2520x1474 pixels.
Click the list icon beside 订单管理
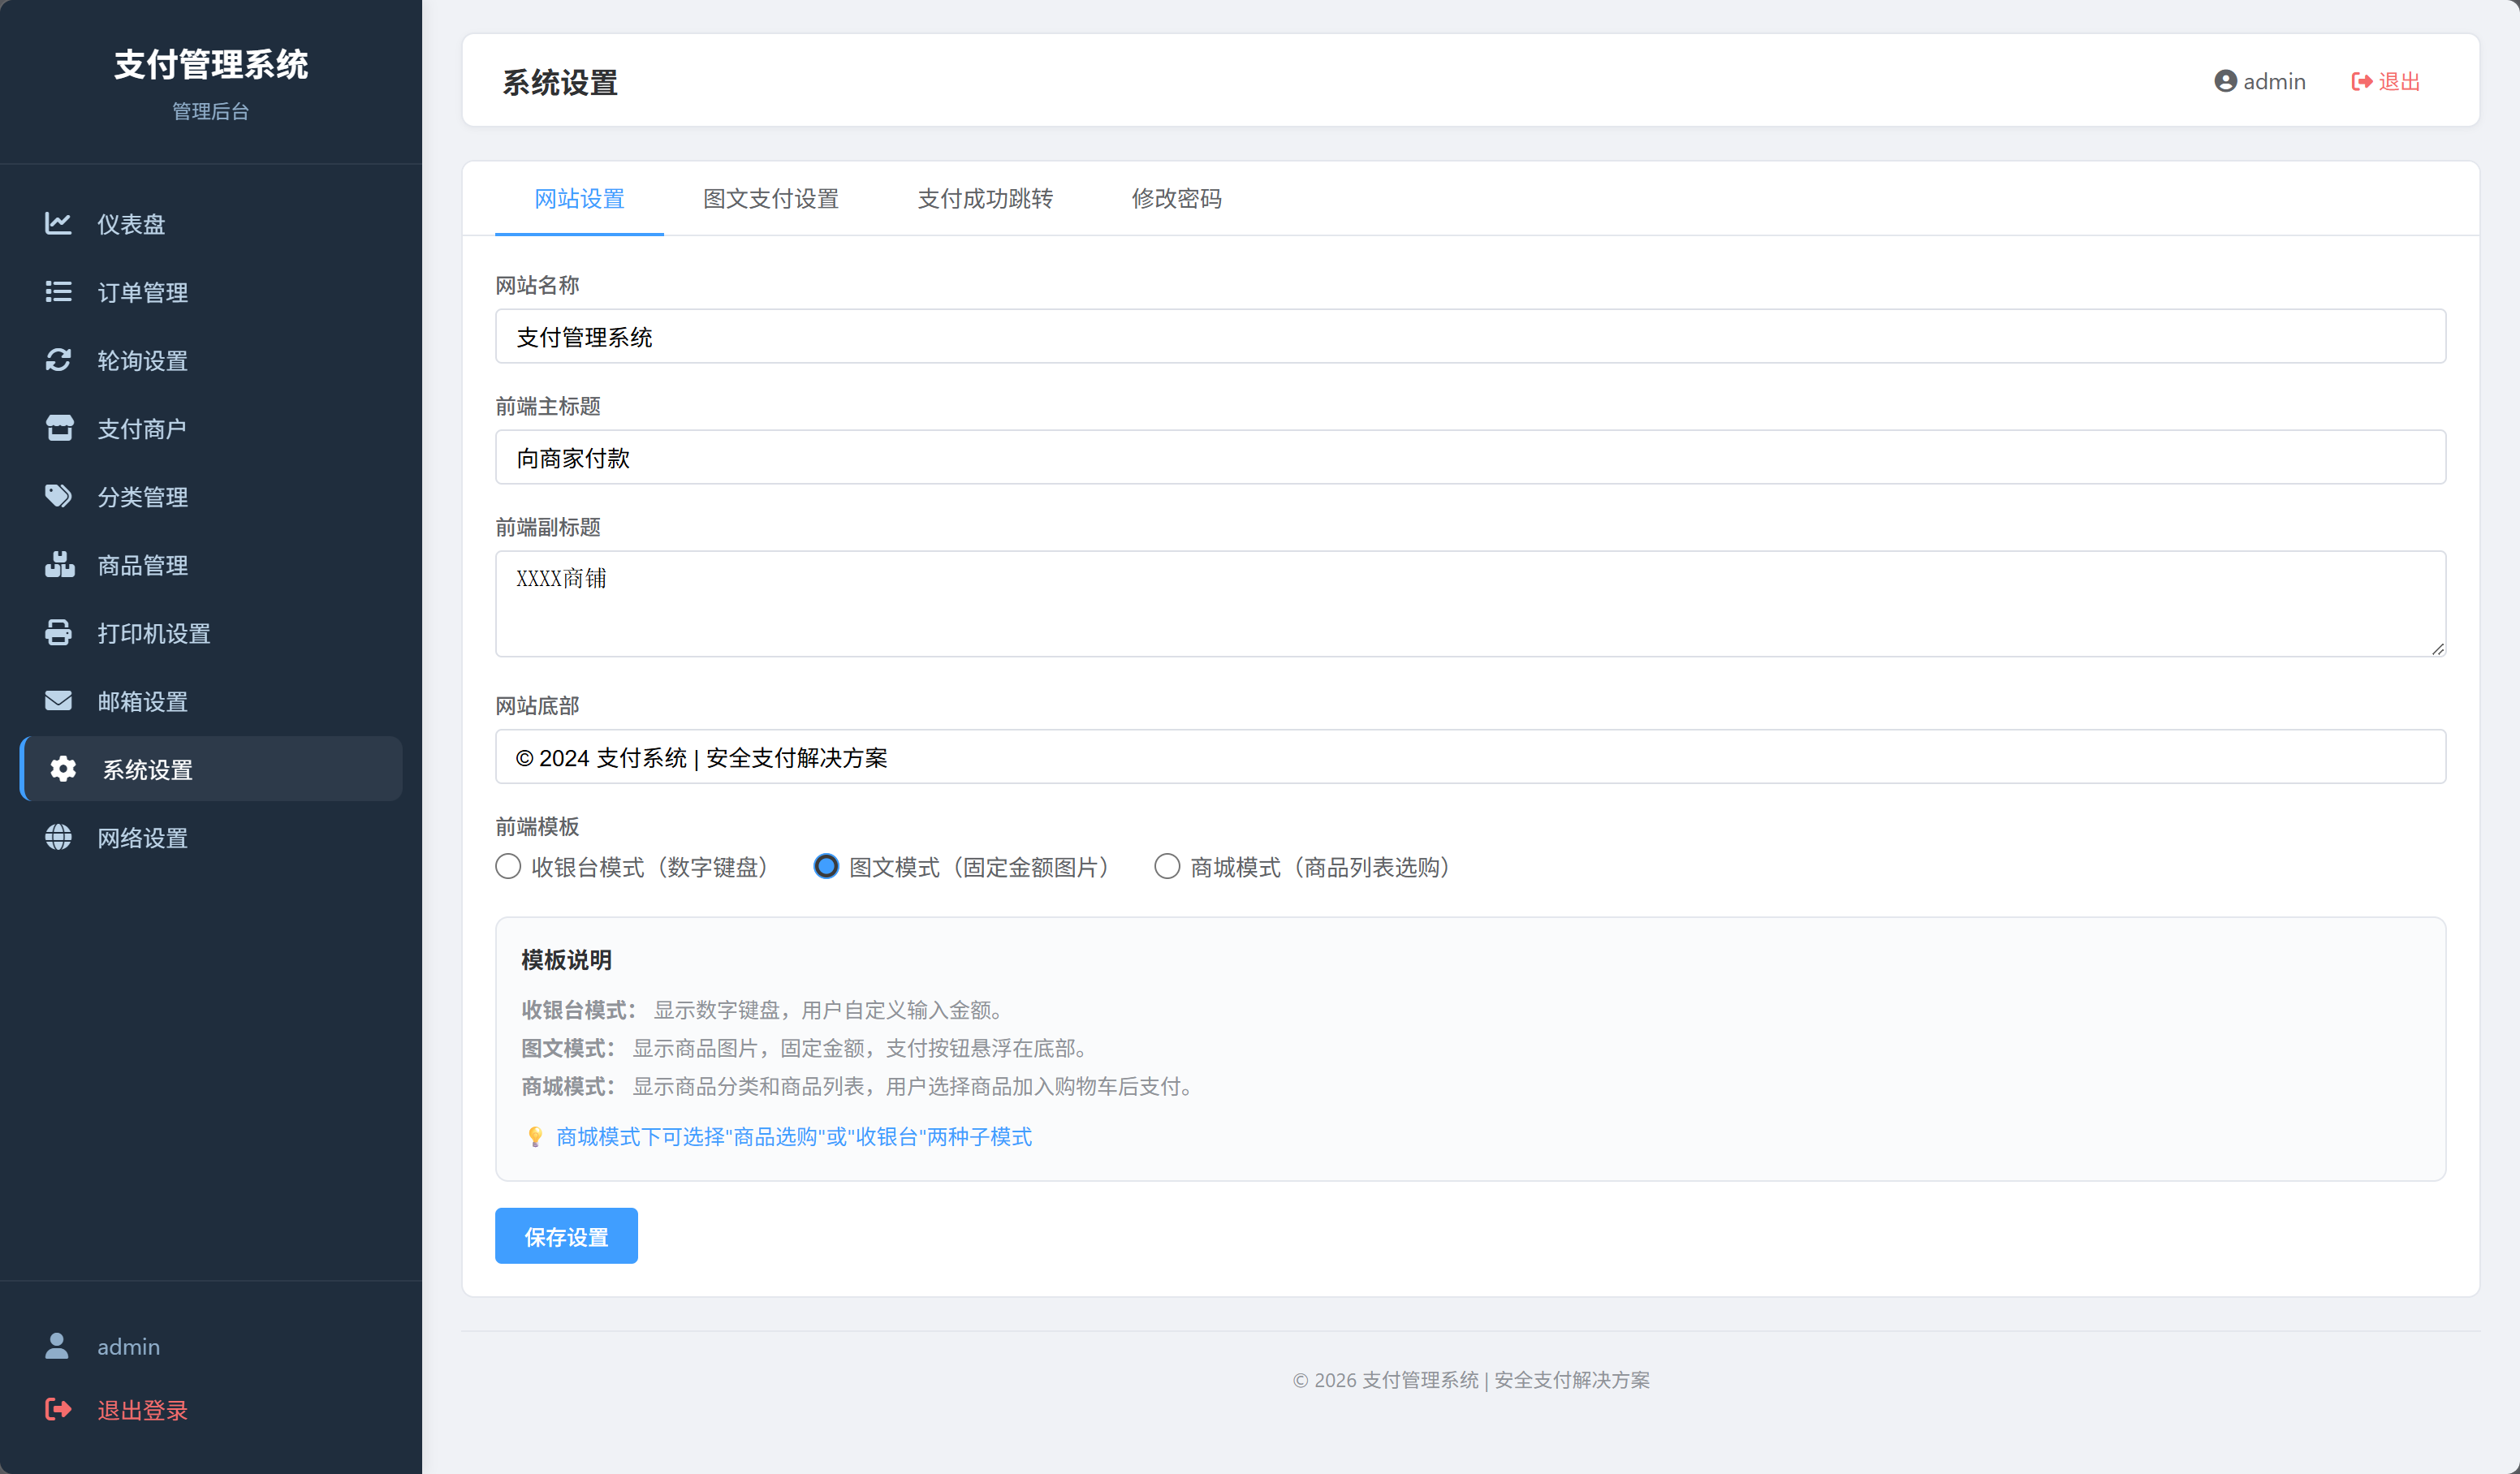click(x=58, y=291)
